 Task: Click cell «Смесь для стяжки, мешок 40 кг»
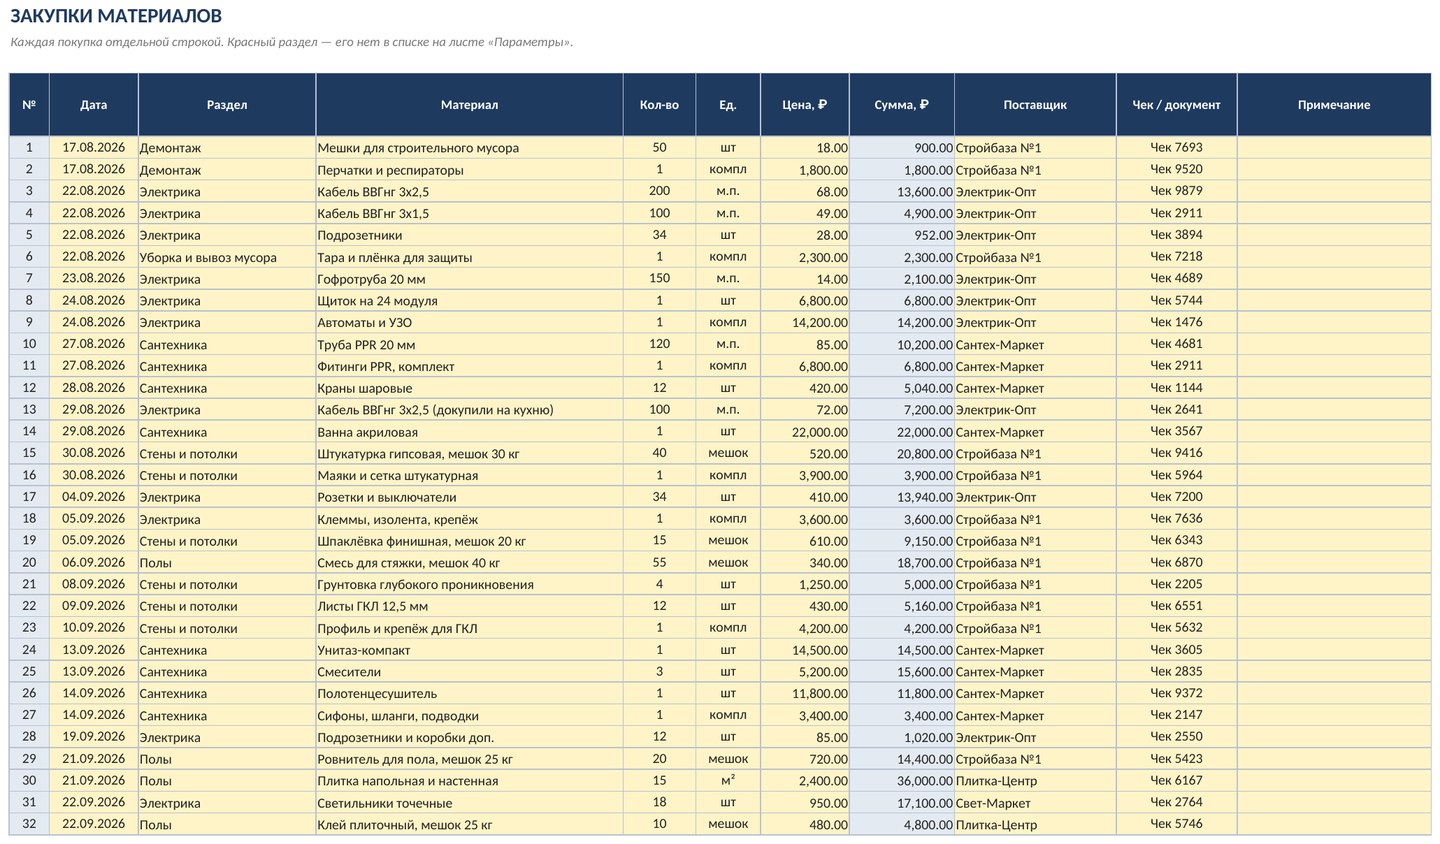469,562
